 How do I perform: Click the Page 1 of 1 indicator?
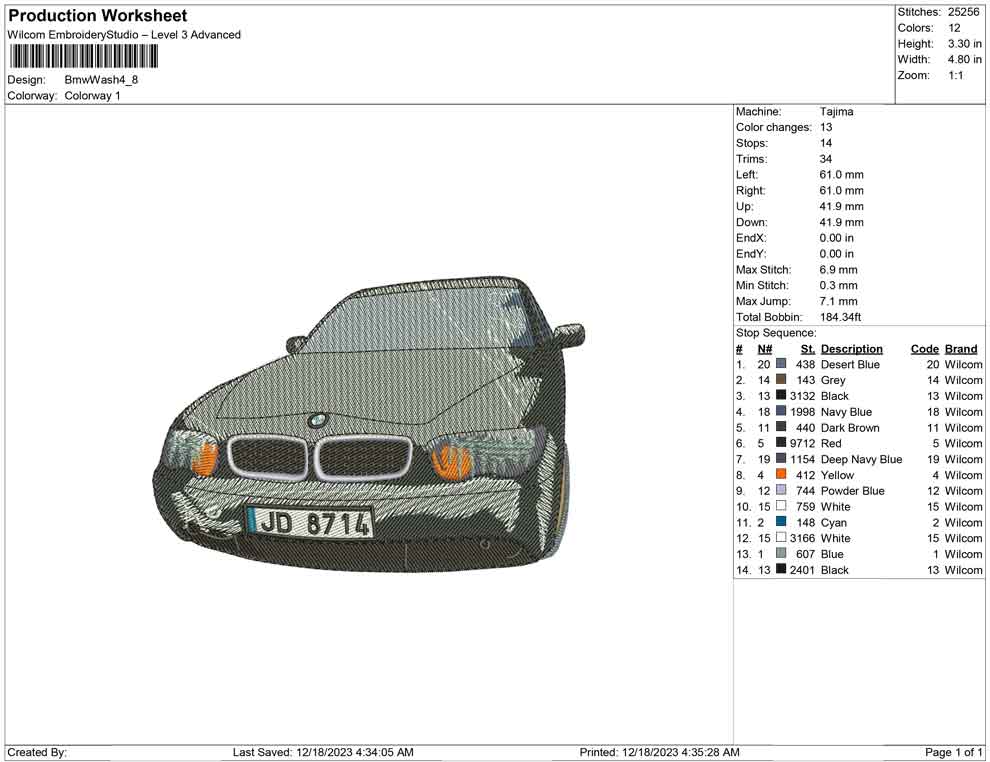pos(953,752)
